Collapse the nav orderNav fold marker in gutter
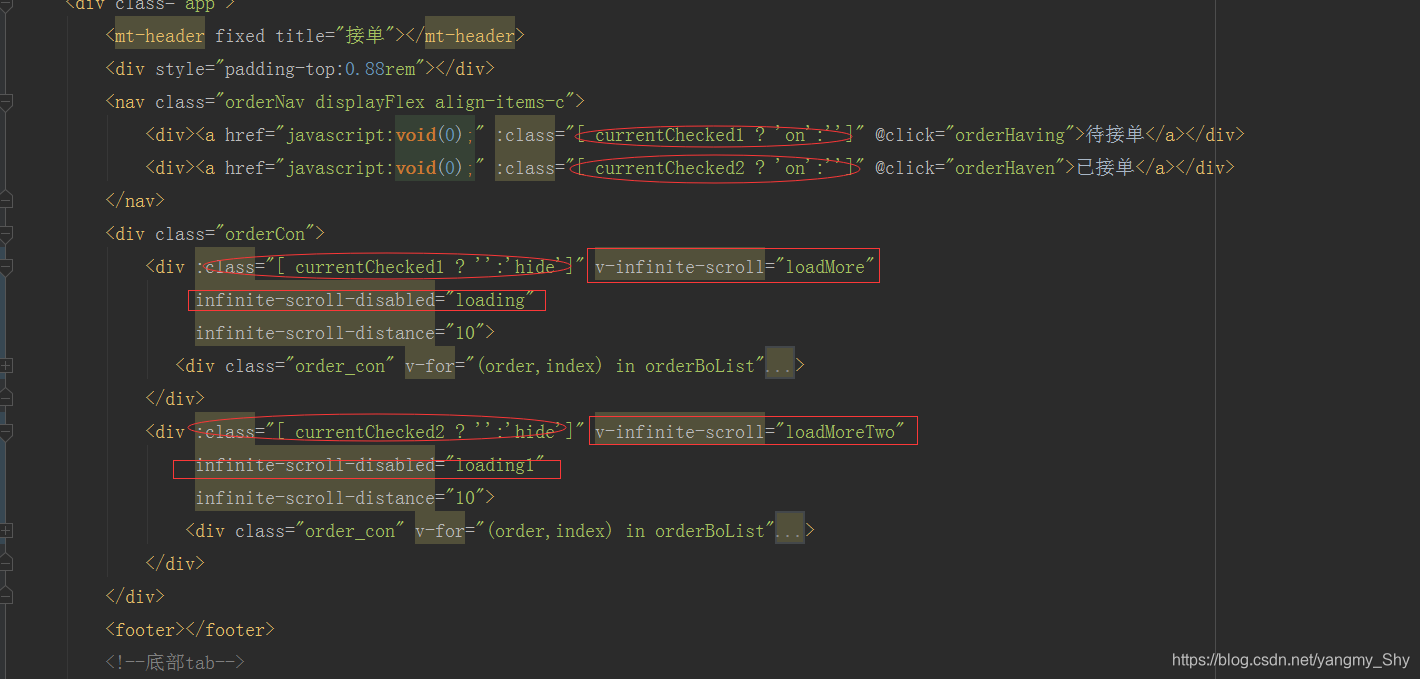The image size is (1420, 679). 6,102
